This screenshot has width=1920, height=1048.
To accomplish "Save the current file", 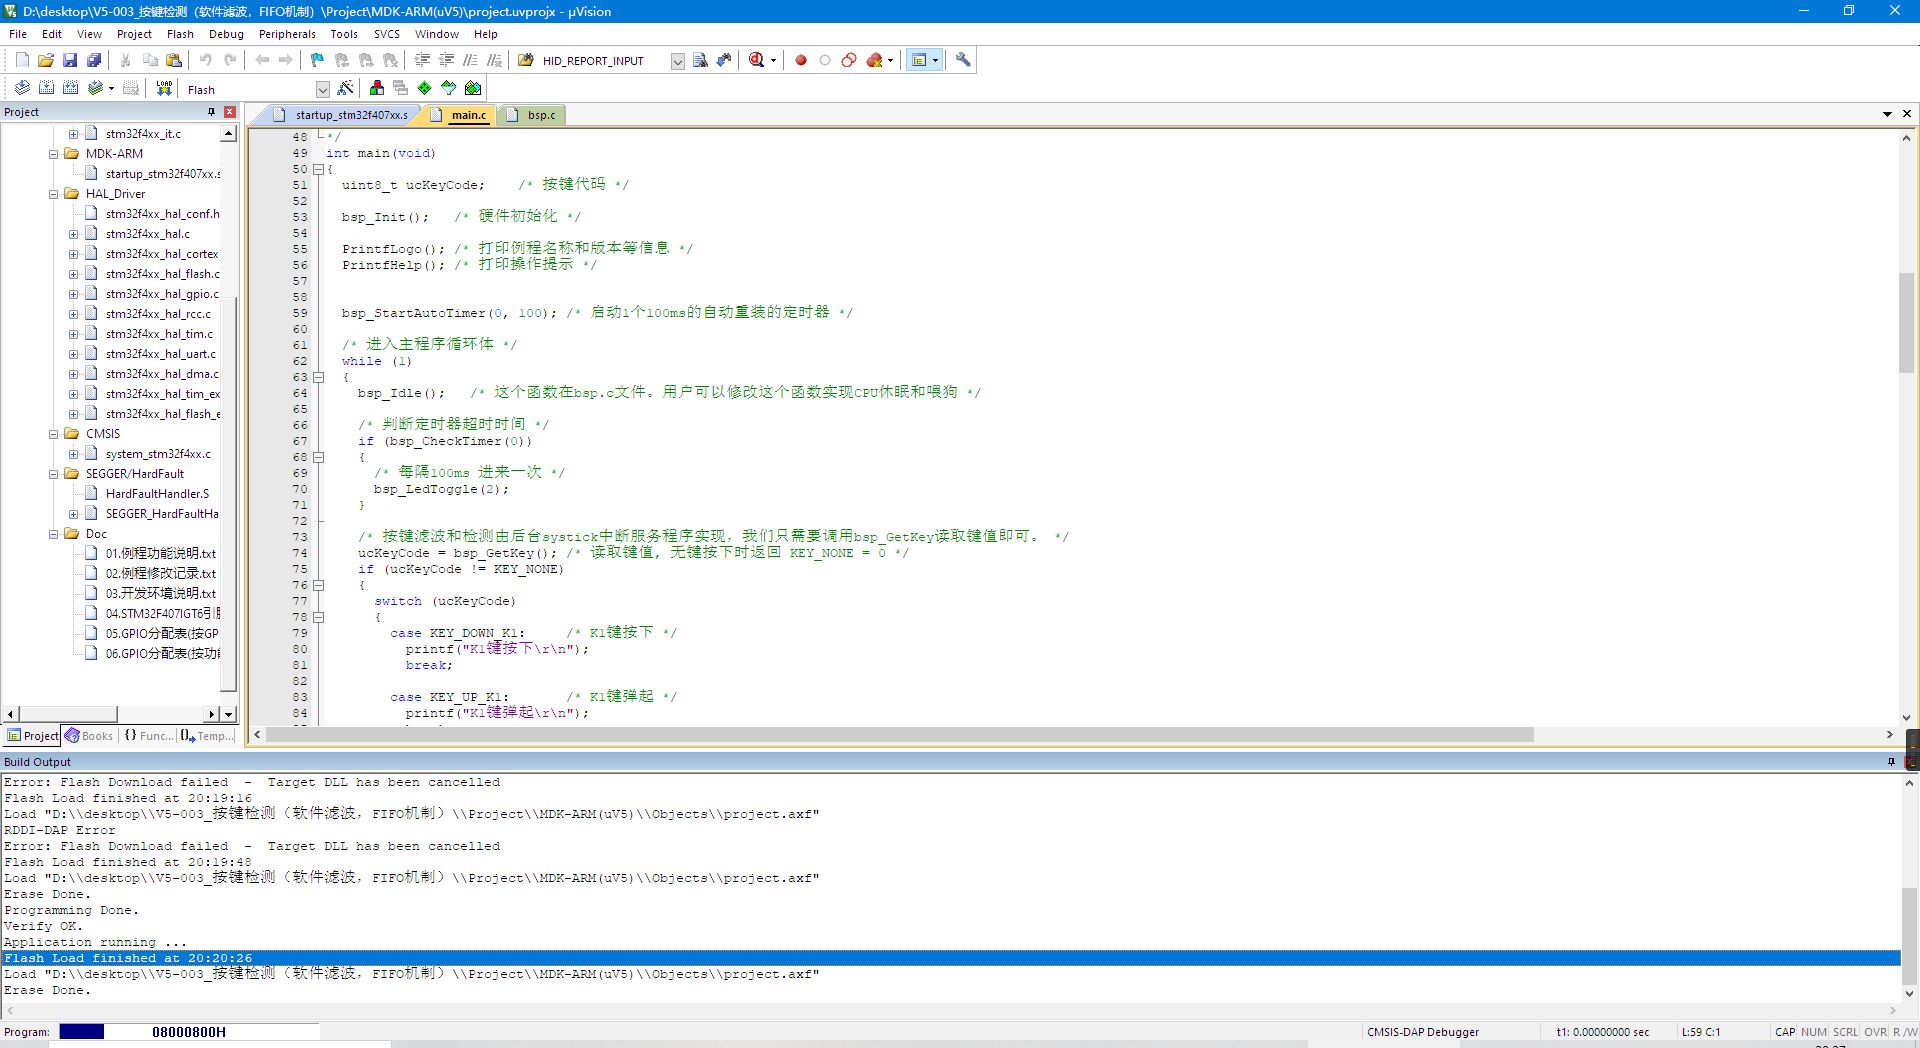I will tap(70, 60).
